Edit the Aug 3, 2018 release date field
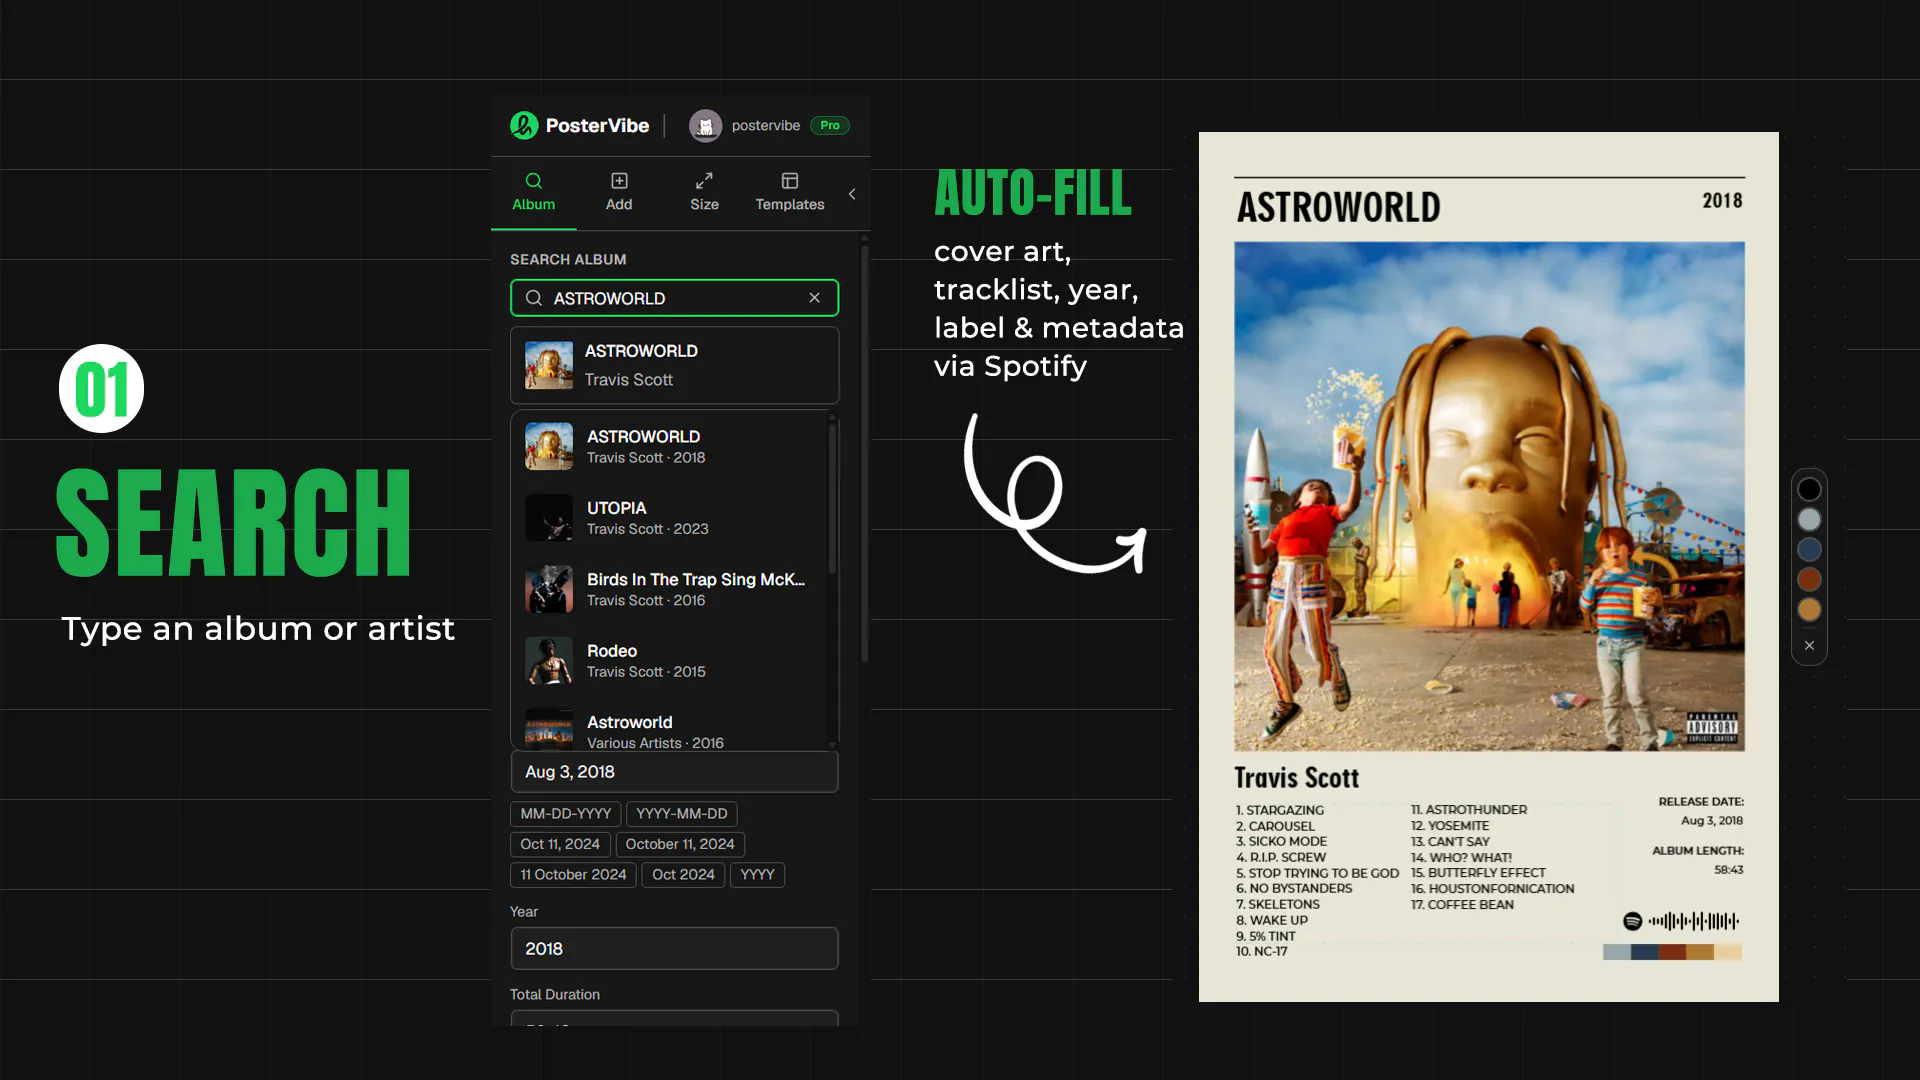1920x1080 pixels. pyautogui.click(x=675, y=772)
